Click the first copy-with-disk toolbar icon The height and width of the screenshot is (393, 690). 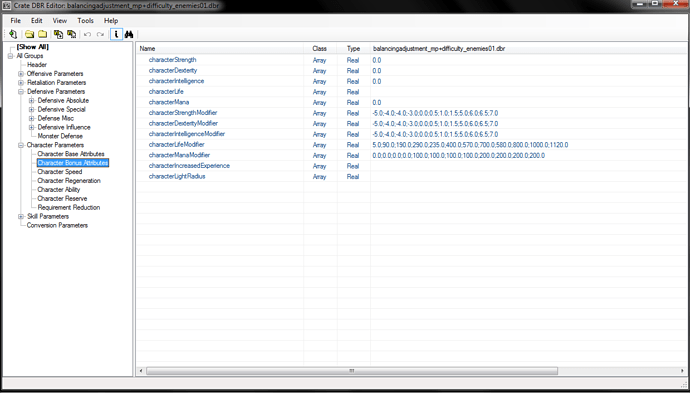(x=58, y=34)
